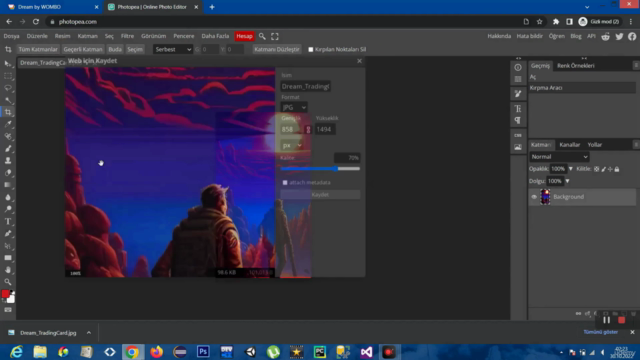Open the Serbest crop ratio dropdown
The image size is (640, 360).
click(173, 49)
